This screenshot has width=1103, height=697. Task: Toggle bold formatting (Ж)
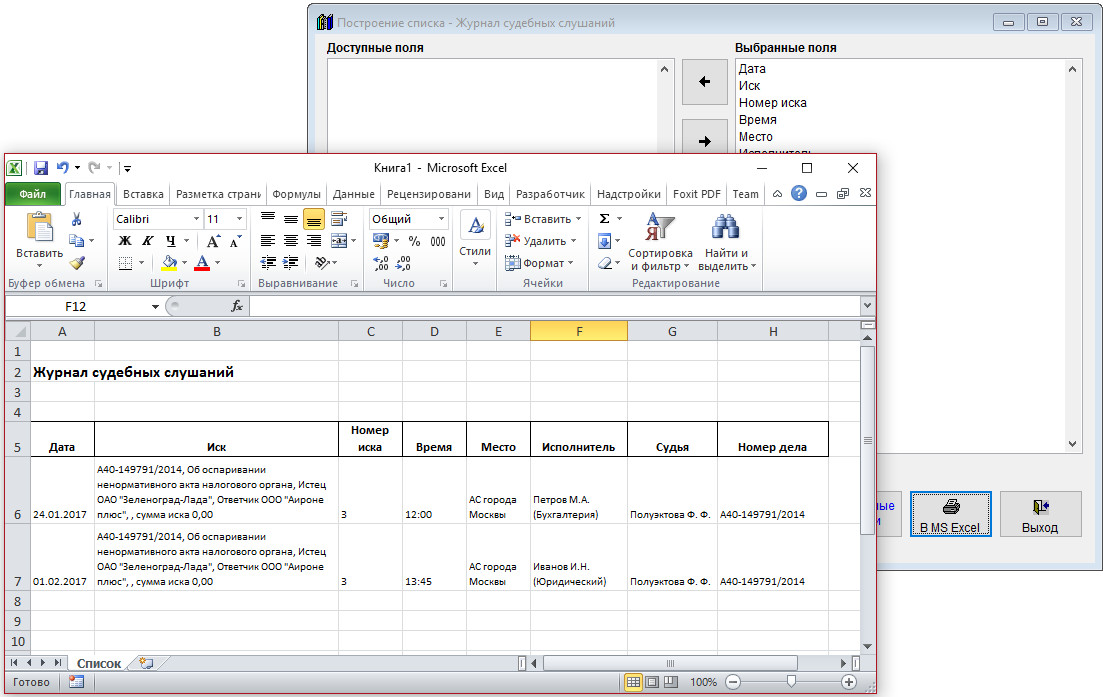click(125, 241)
